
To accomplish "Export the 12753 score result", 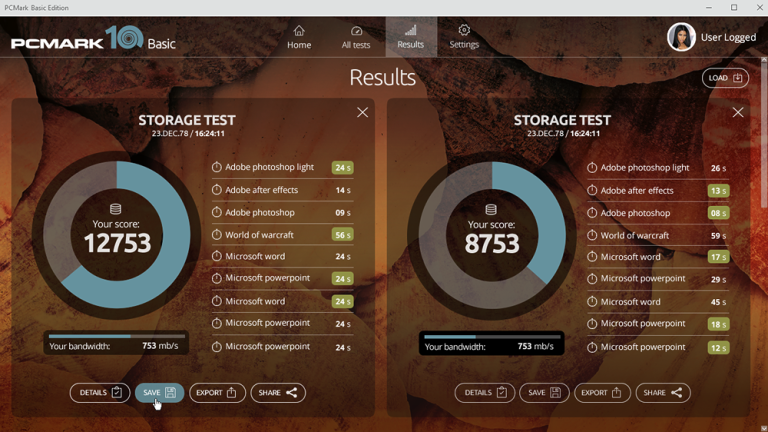I will point(217,393).
